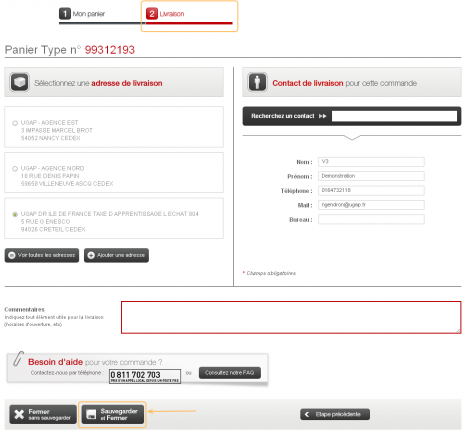Click the back chevron on Etape précédente
This screenshot has width=464, height=430.
pos(307,414)
